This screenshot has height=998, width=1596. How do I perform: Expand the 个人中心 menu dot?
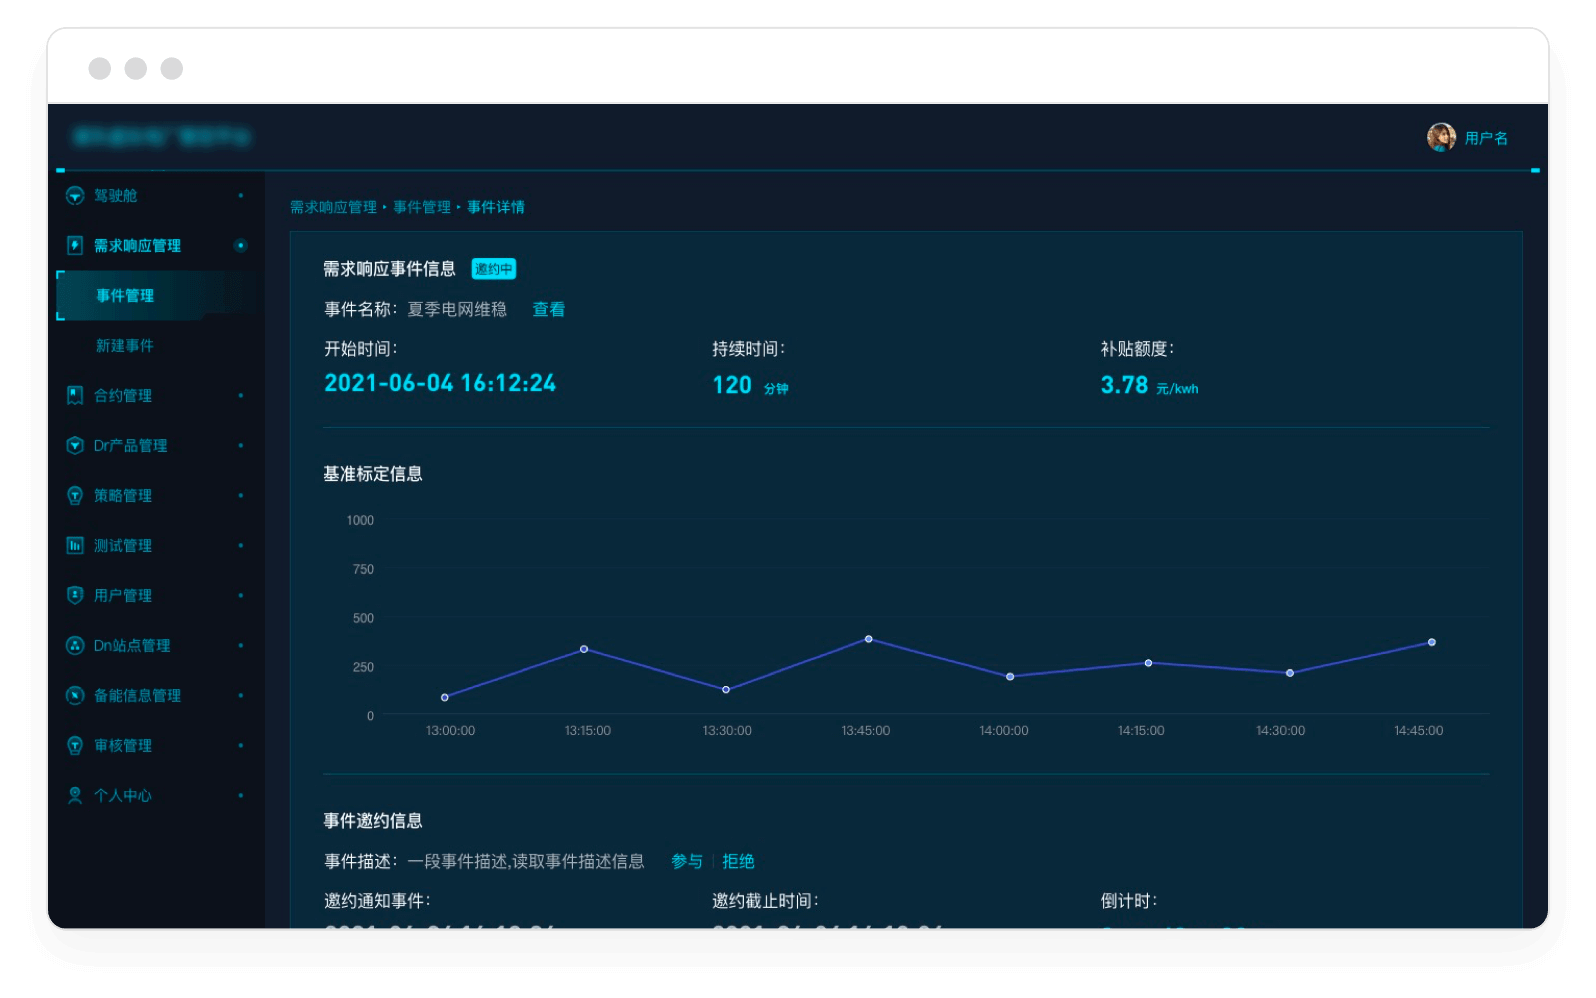coord(241,796)
